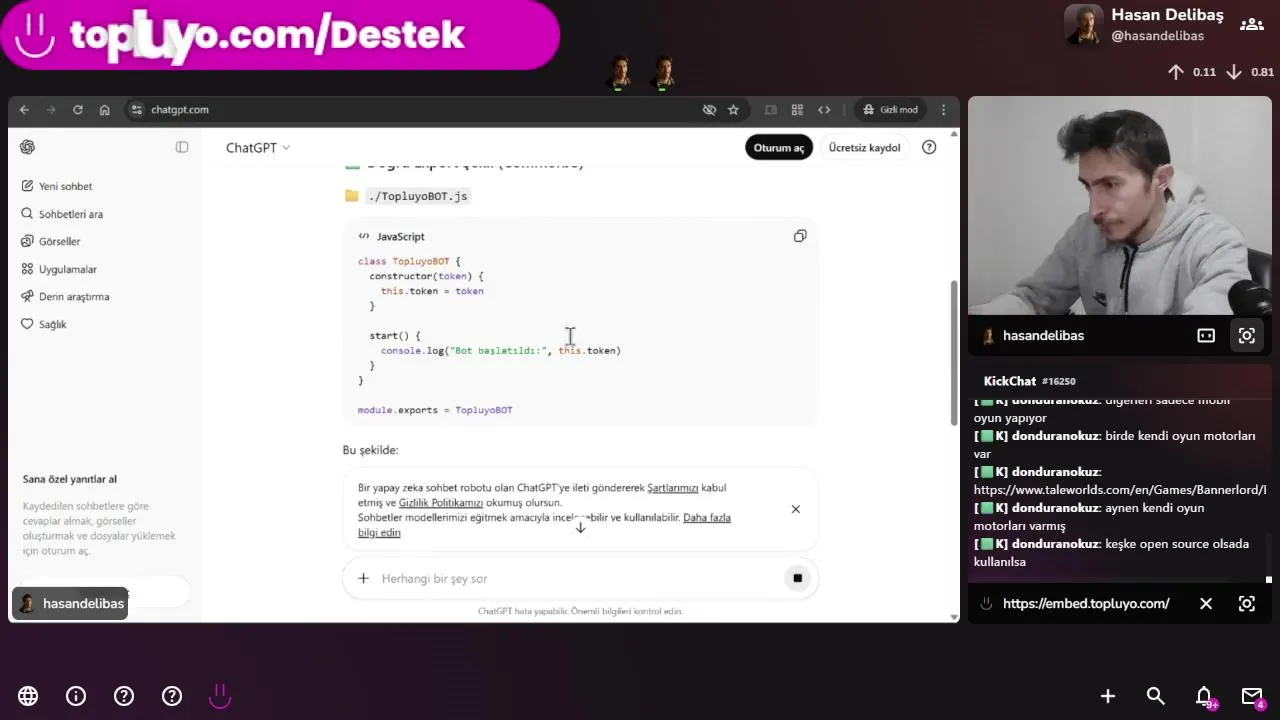Click the Oturum aç button

[x=779, y=148]
